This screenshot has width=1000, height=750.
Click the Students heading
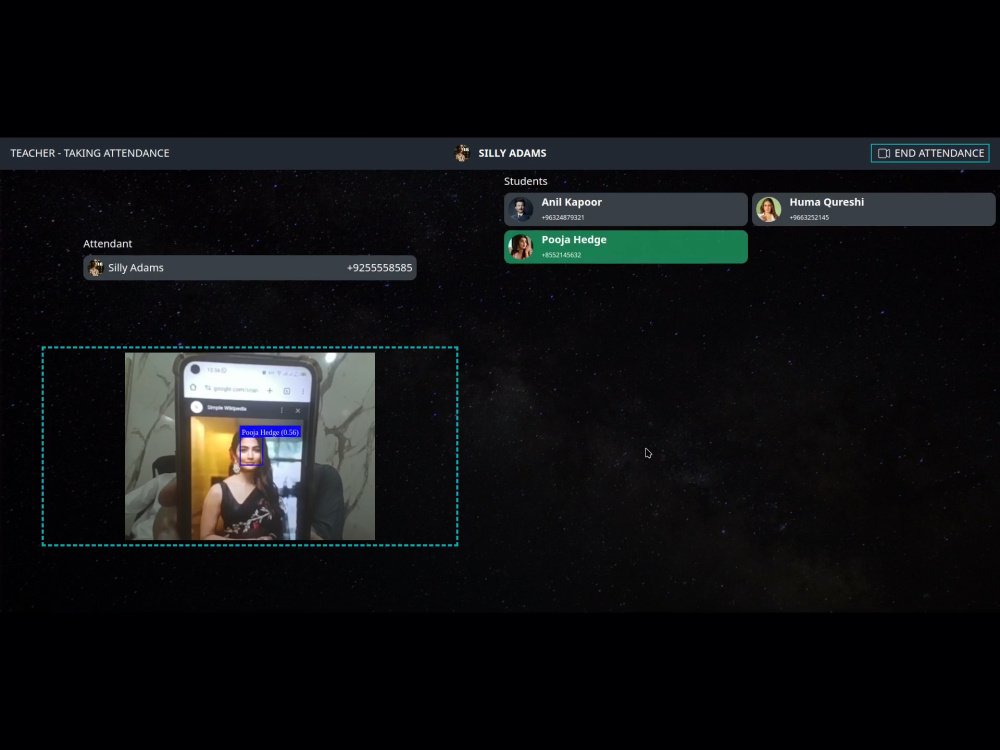526,181
